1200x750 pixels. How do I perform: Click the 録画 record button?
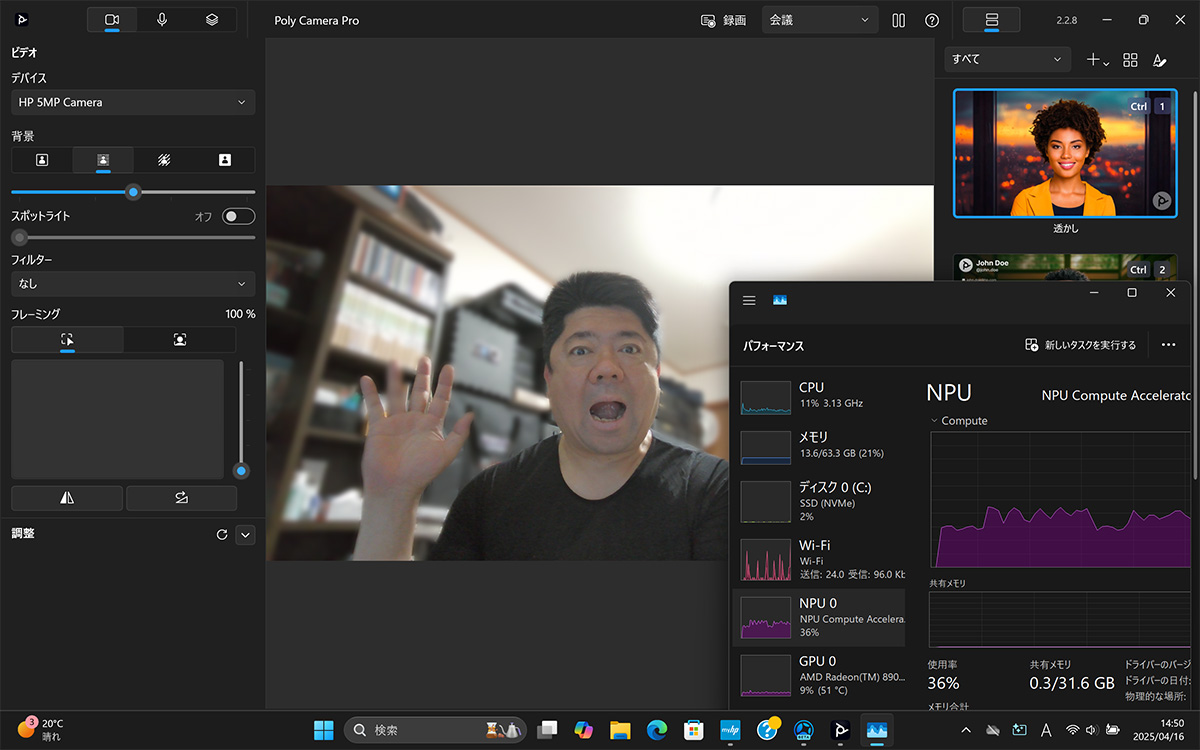[724, 20]
